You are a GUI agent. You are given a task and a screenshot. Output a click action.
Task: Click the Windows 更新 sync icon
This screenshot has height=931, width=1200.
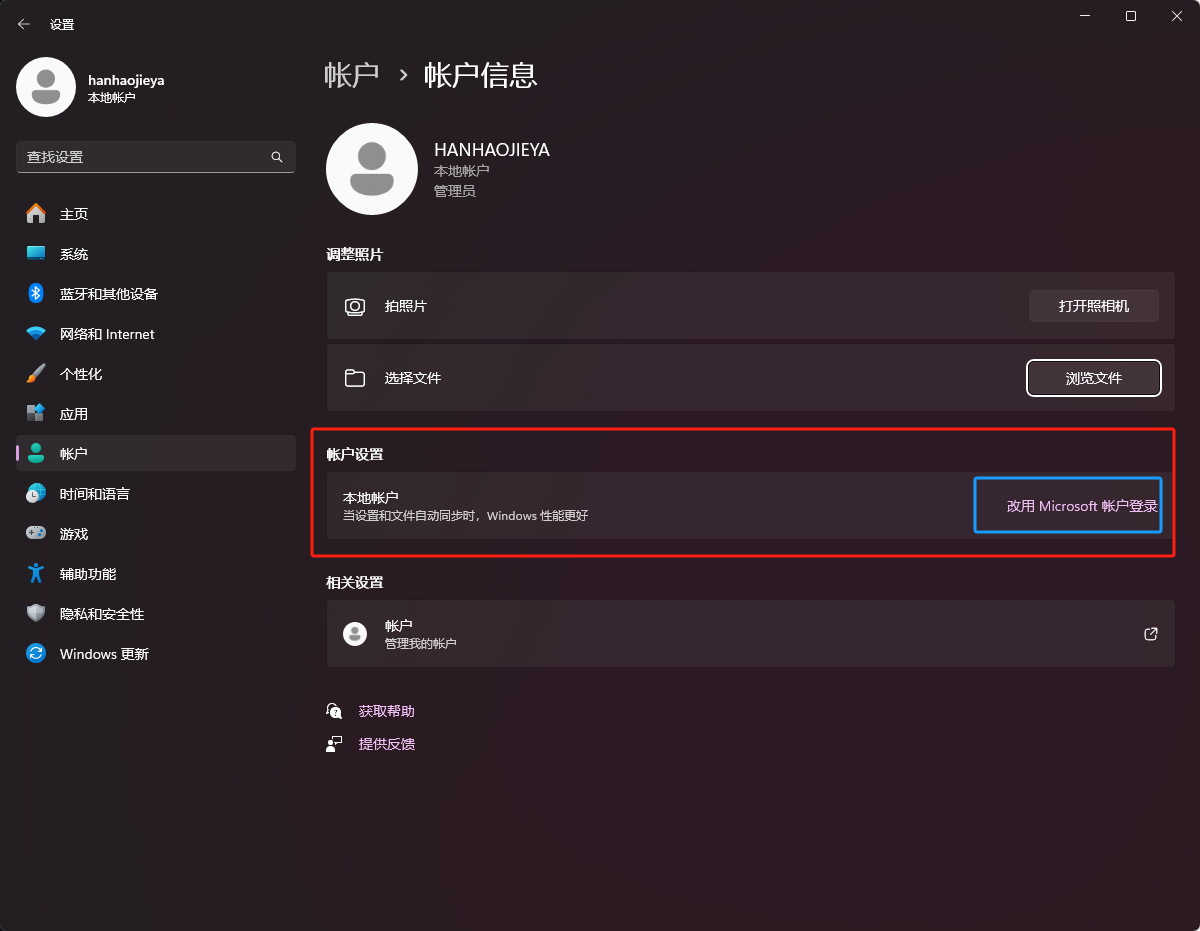pos(36,654)
